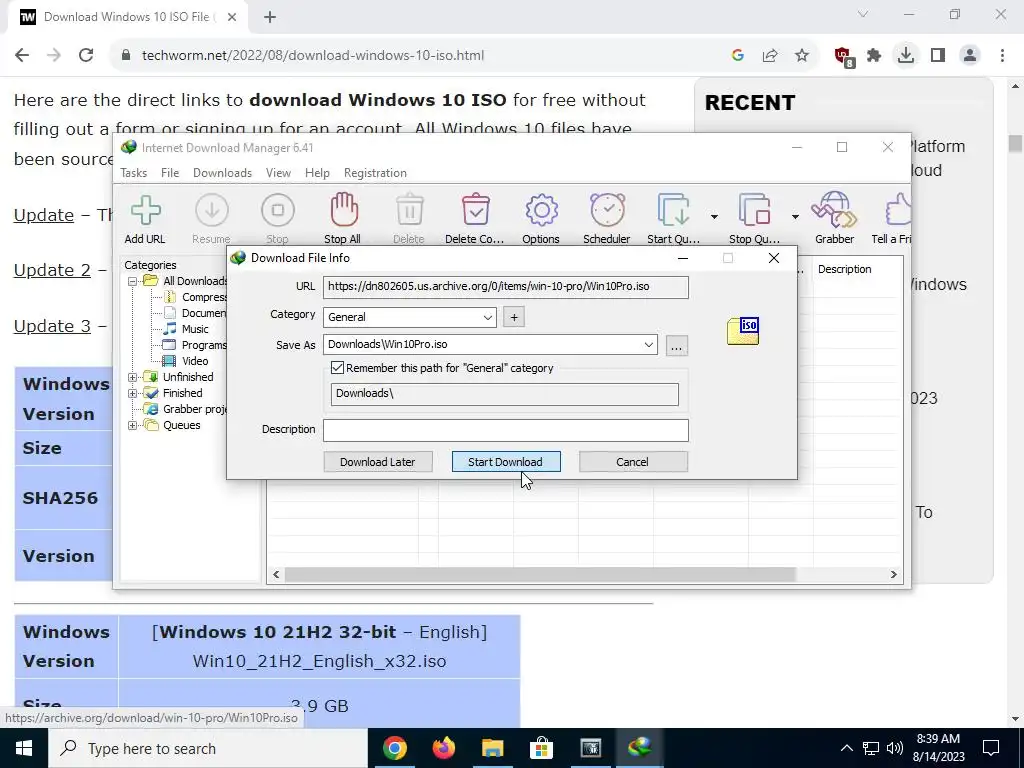Click the IDM horizontal scrollbar thumb
1024x768 pixels.
539,575
